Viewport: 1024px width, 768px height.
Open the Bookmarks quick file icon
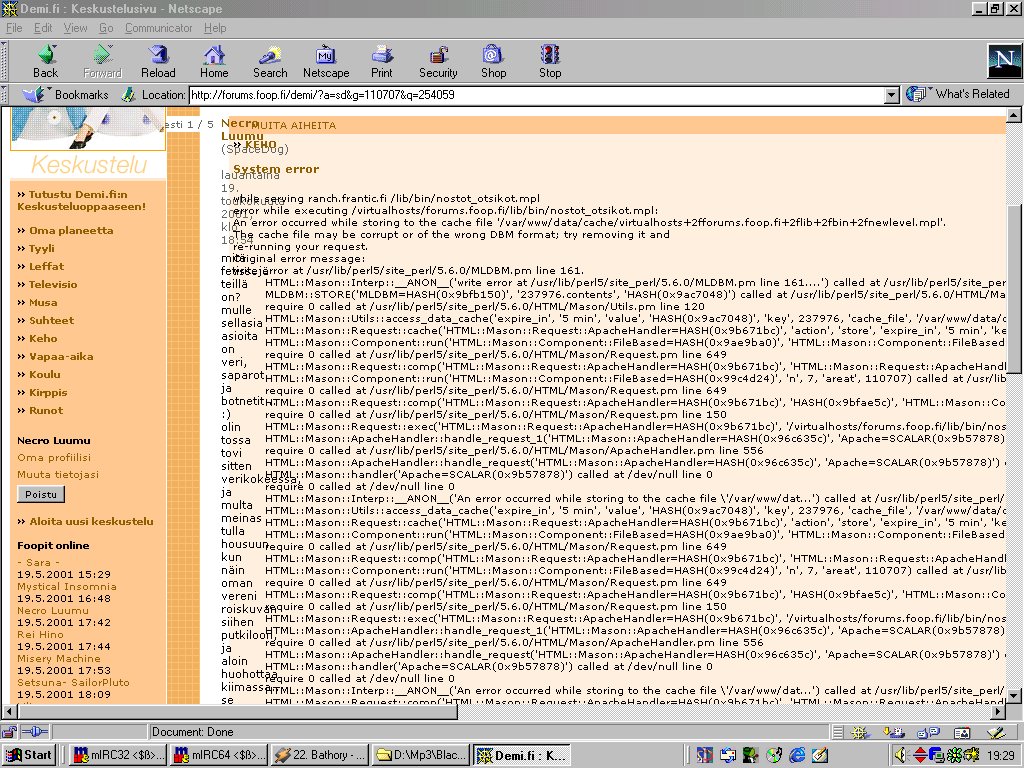(x=34, y=94)
